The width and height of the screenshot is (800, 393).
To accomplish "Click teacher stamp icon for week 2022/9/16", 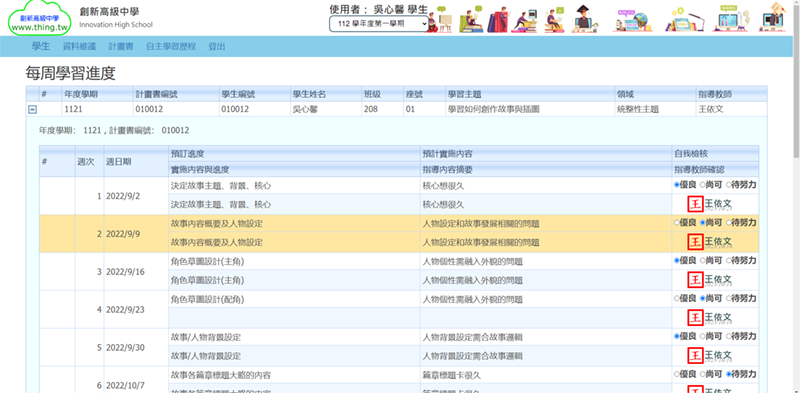I will click(x=695, y=279).
